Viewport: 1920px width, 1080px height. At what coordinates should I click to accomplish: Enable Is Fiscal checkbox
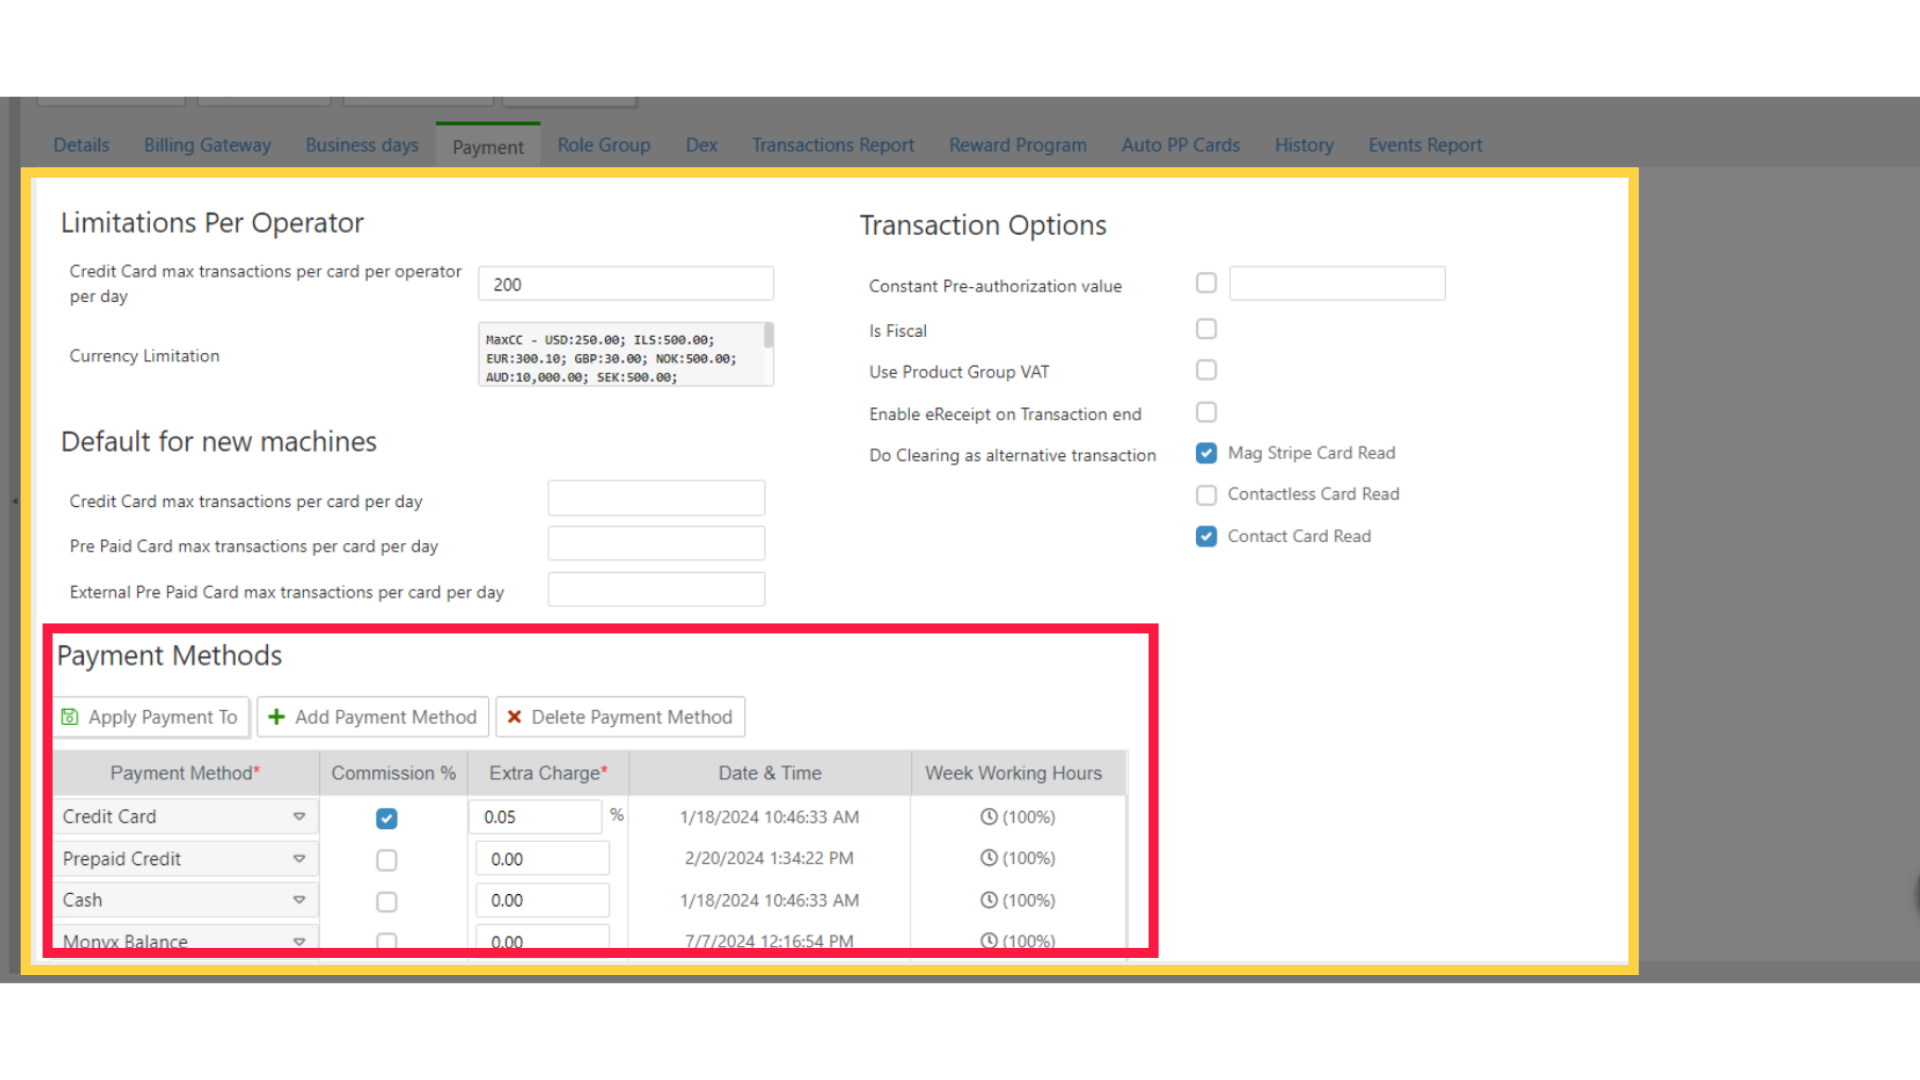1206,329
